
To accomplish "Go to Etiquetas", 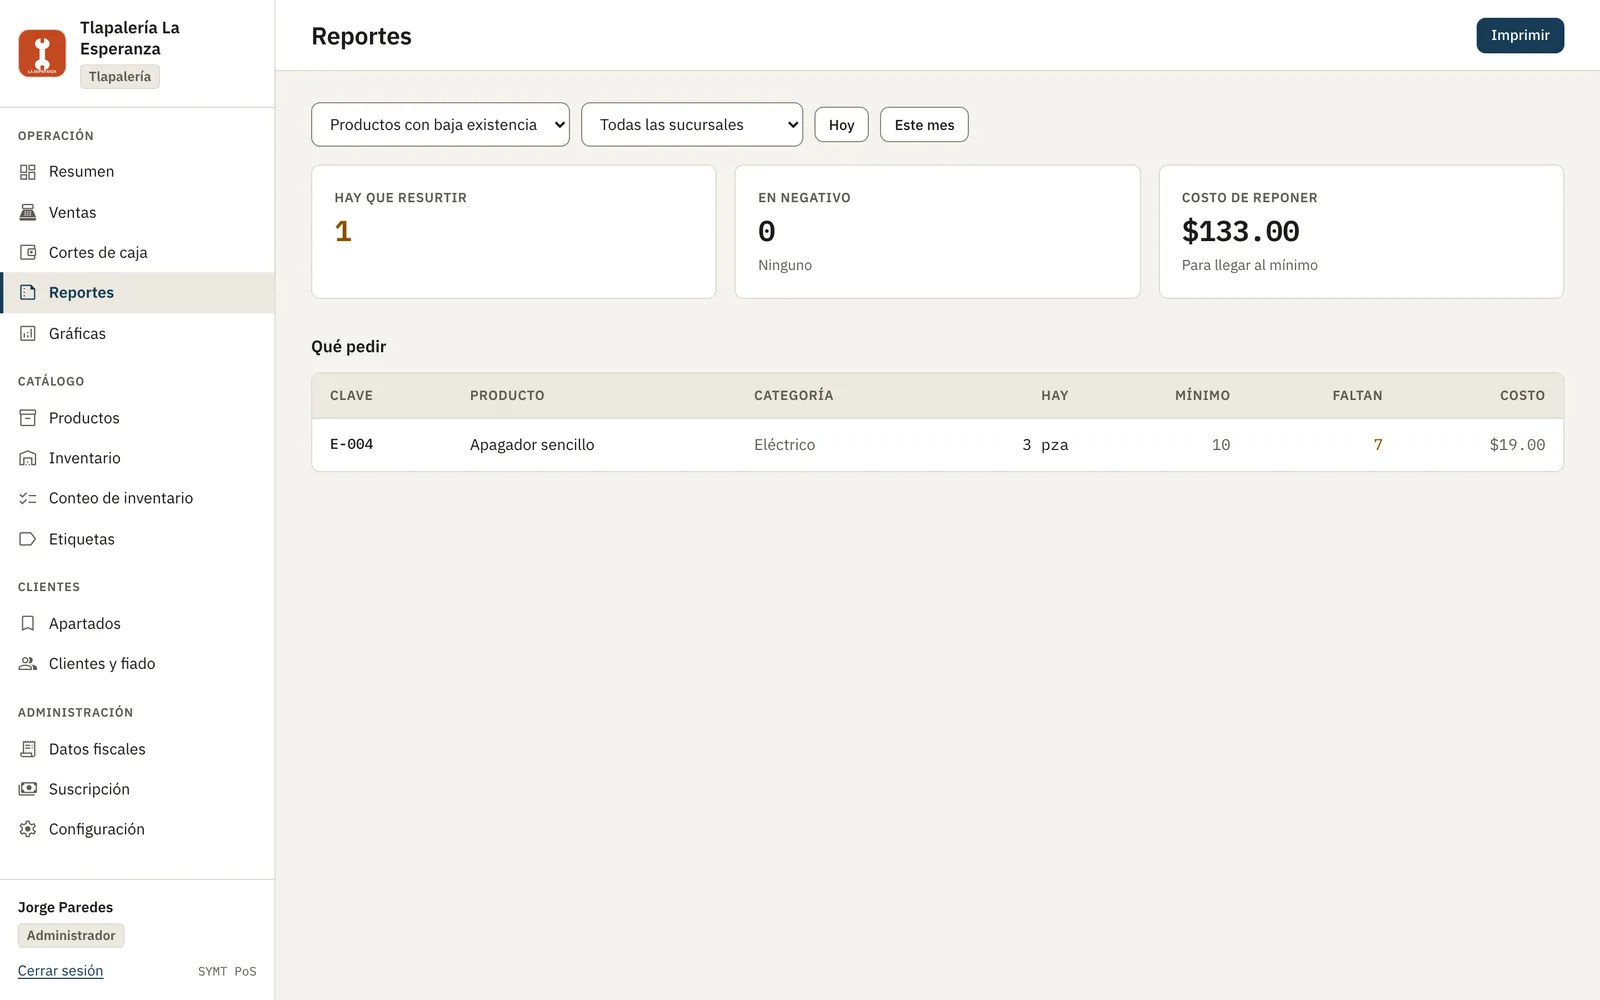I will (137, 539).
